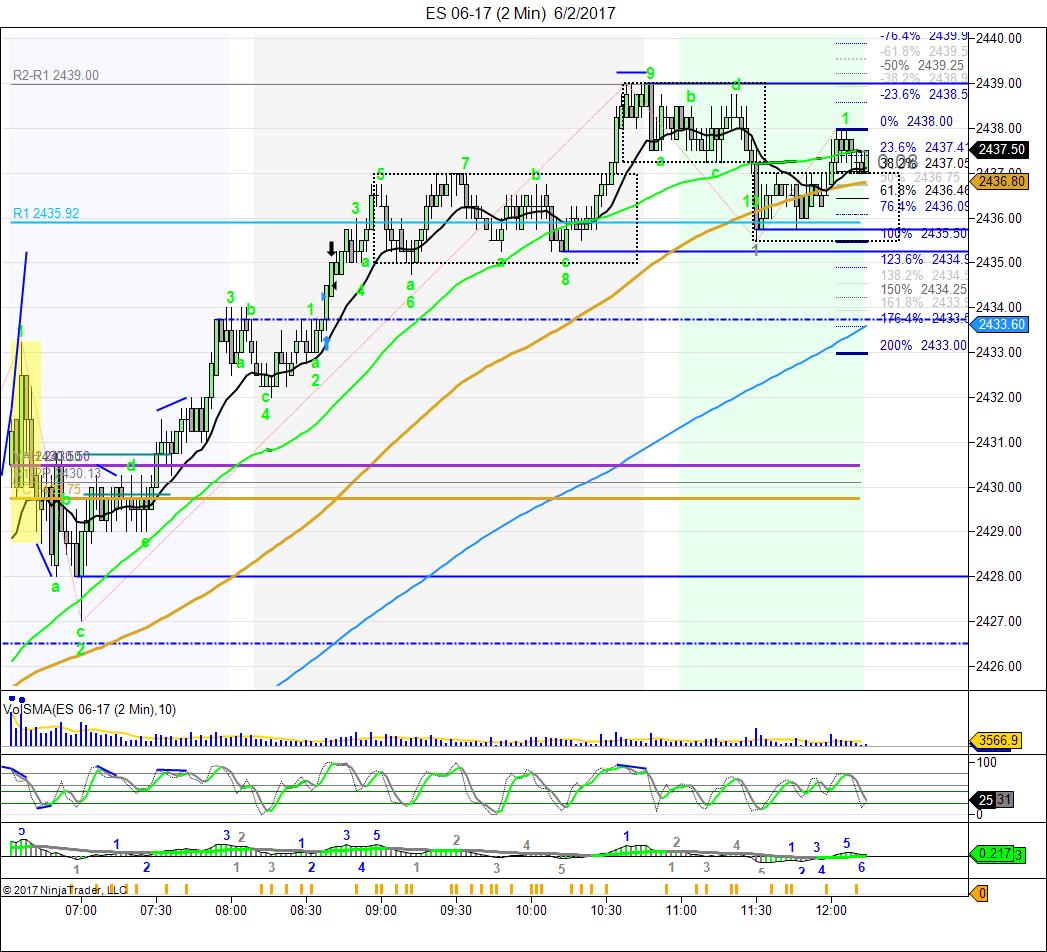Viewport: 1047px width, 952px height.
Task: Click the 2439.00 price axis label
Action: click(x=998, y=83)
